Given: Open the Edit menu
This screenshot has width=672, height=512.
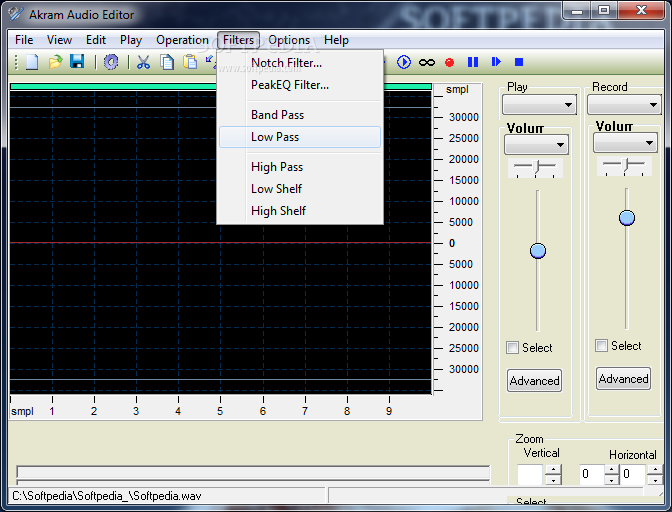Looking at the screenshot, I should (96, 40).
